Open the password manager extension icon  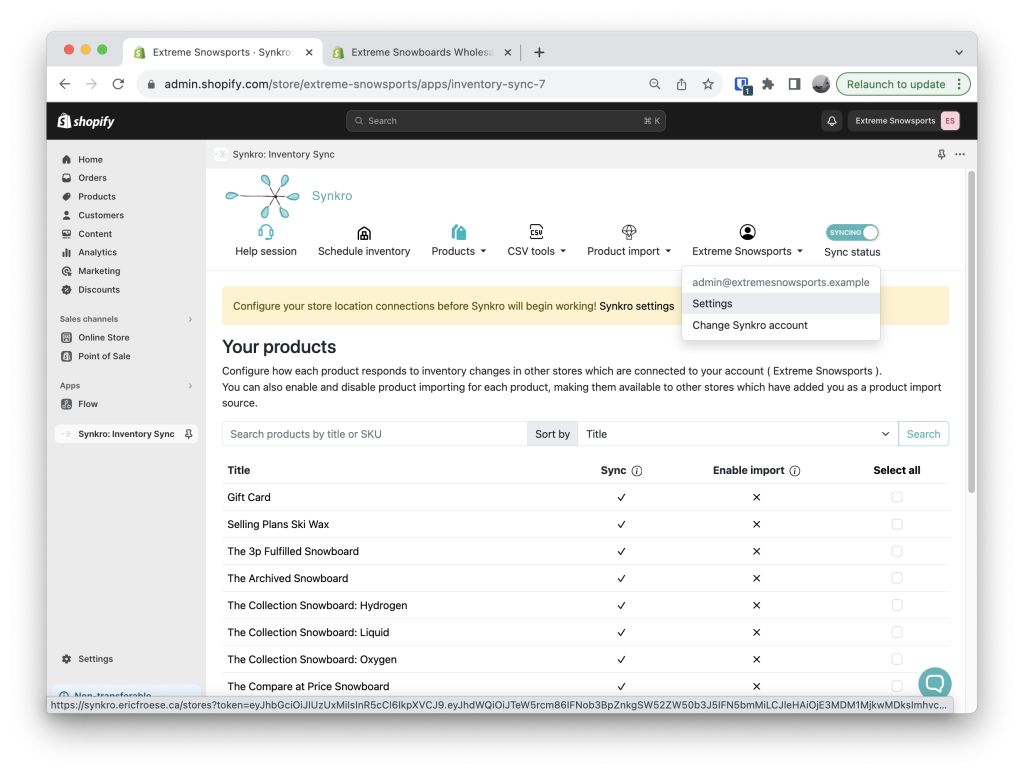743,85
